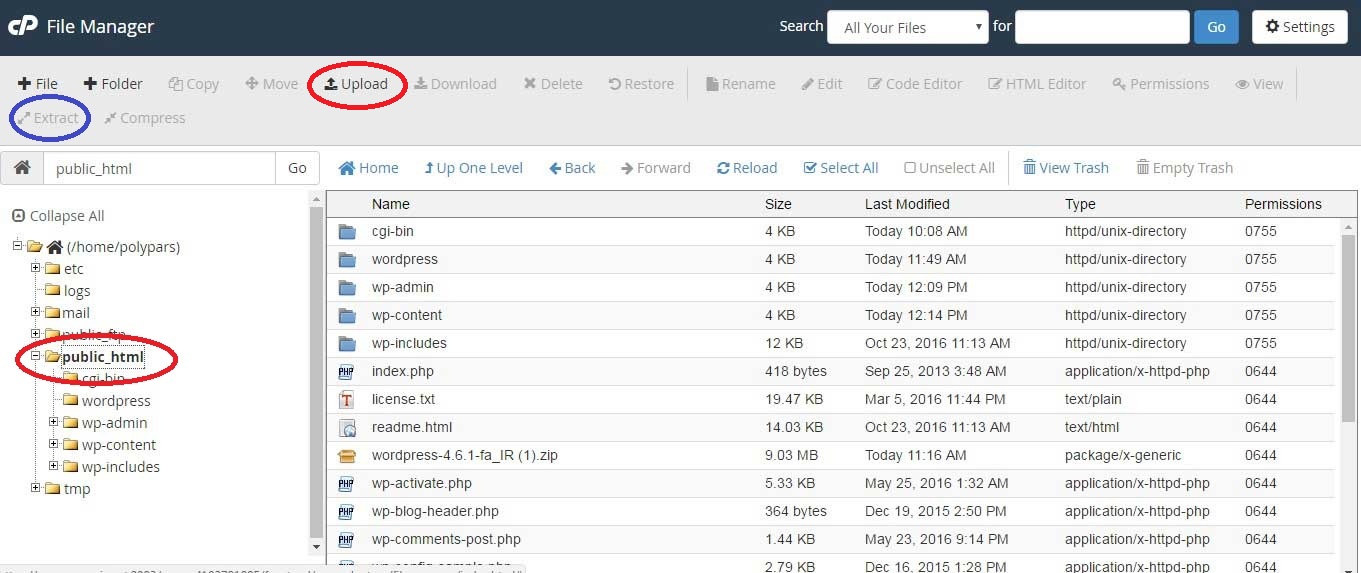Reload the file listing

pos(747,168)
